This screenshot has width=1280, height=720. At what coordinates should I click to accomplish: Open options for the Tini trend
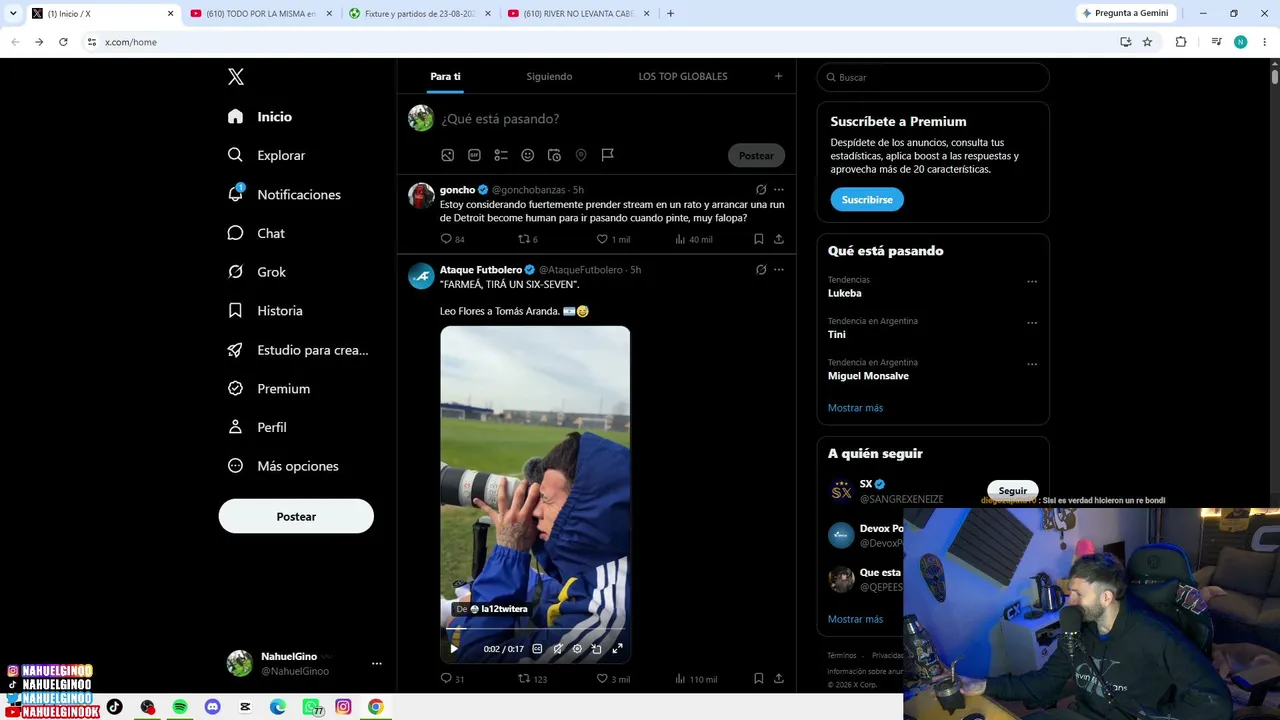pos(1032,323)
